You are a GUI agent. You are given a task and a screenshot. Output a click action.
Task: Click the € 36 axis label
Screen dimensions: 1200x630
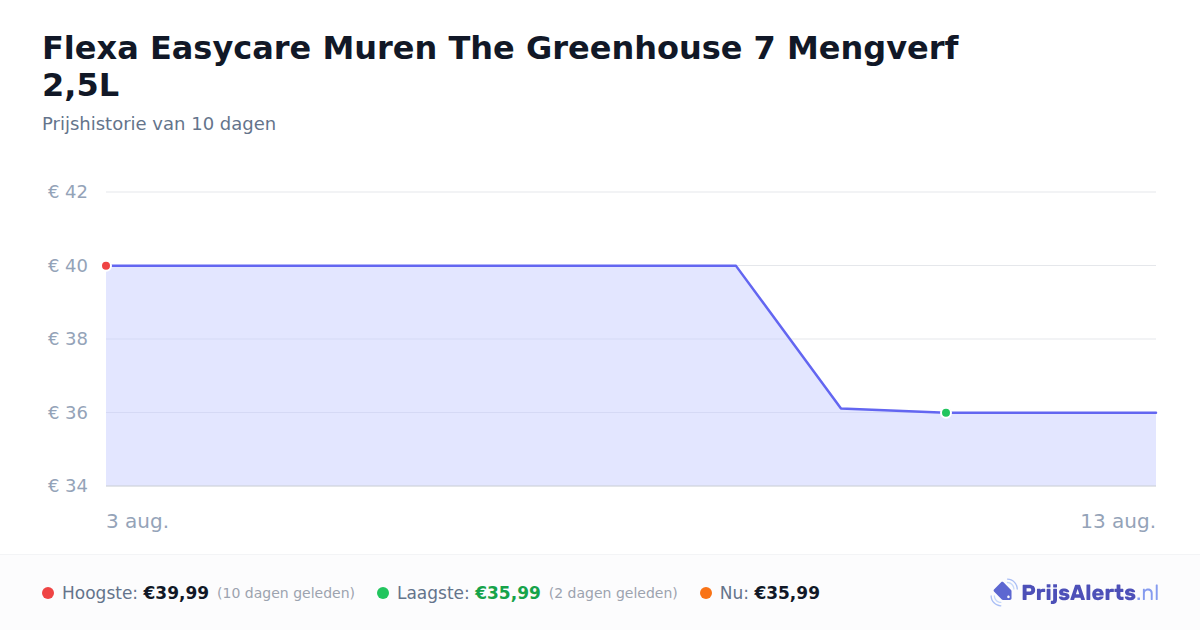pyautogui.click(x=68, y=413)
